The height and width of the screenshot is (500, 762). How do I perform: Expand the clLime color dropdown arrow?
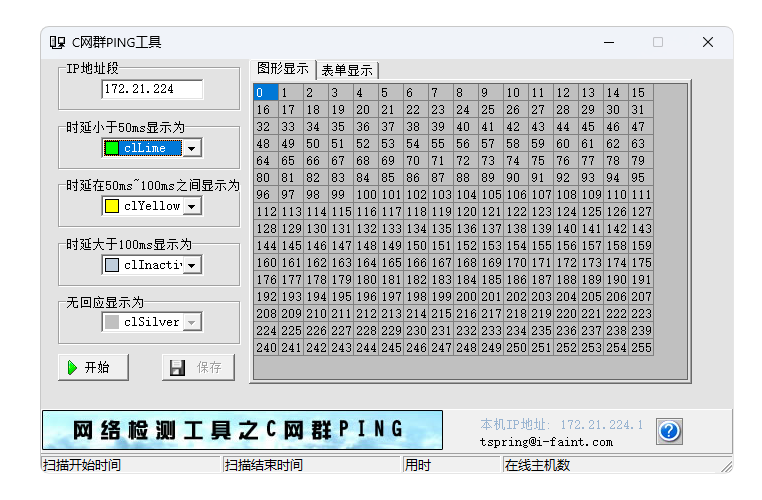[191, 148]
